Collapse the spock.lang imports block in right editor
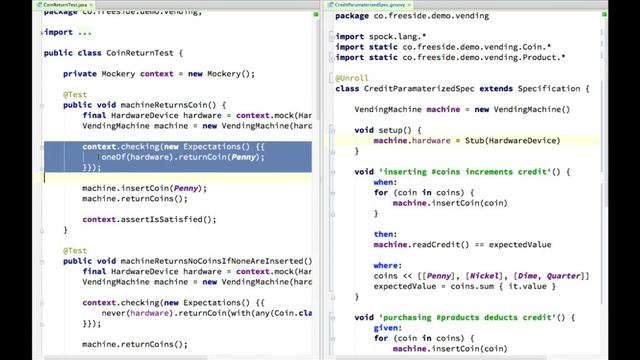Image resolution: width=640 pixels, height=360 pixels. pyautogui.click(x=332, y=37)
